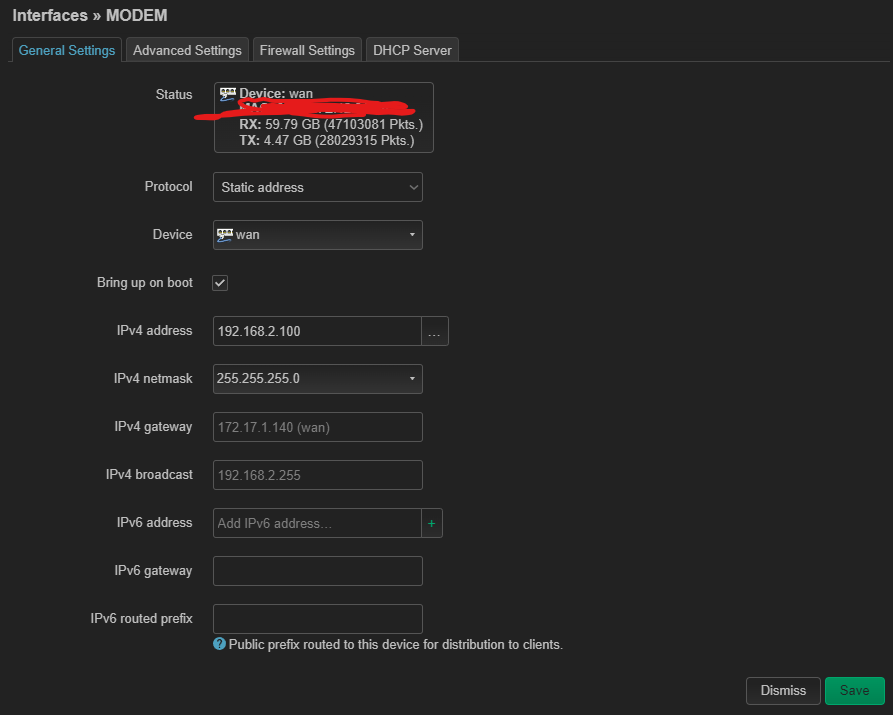Click the ellipsis button next to IPv4 address
893x715 pixels.
click(435, 331)
